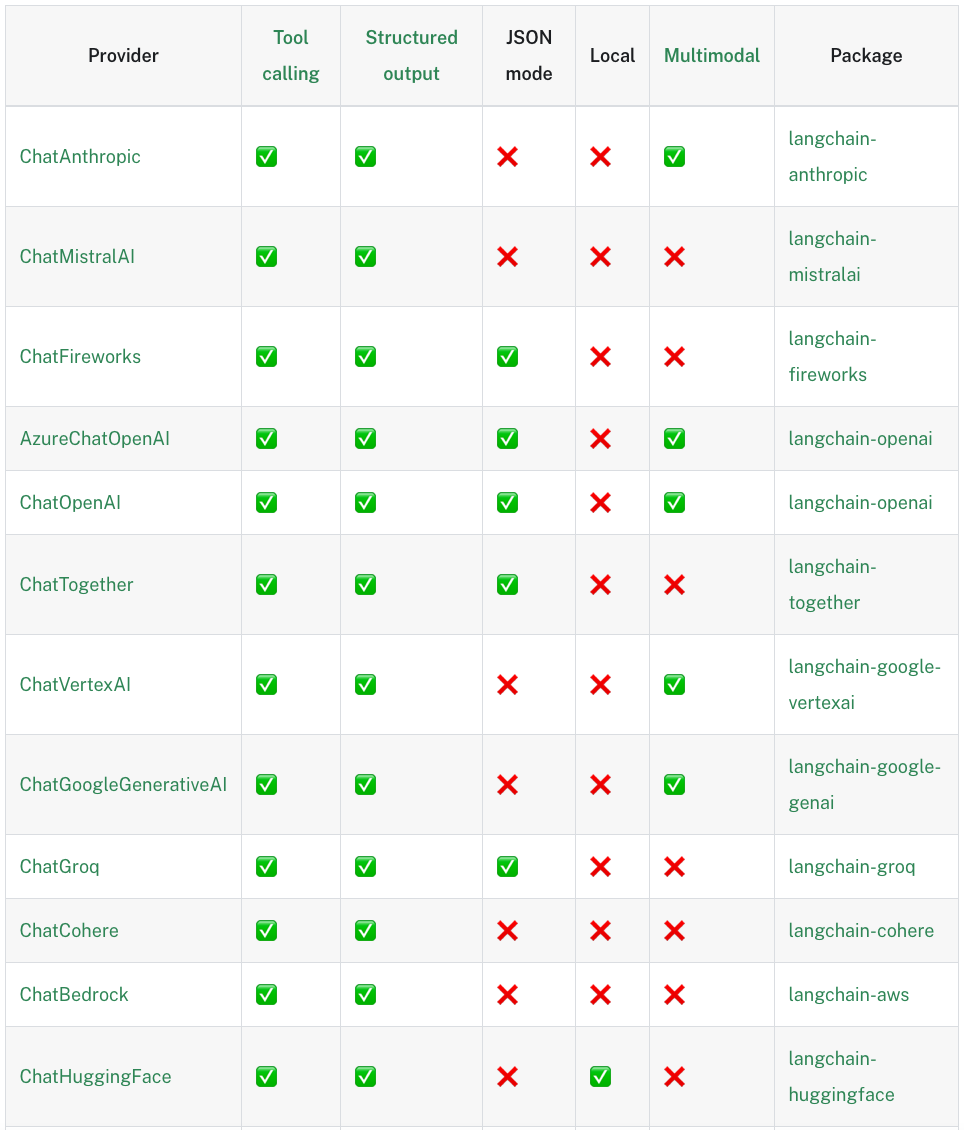Screen dimensions: 964x1130
Task: Open the ChatAnthropic provider link
Action: (80, 156)
